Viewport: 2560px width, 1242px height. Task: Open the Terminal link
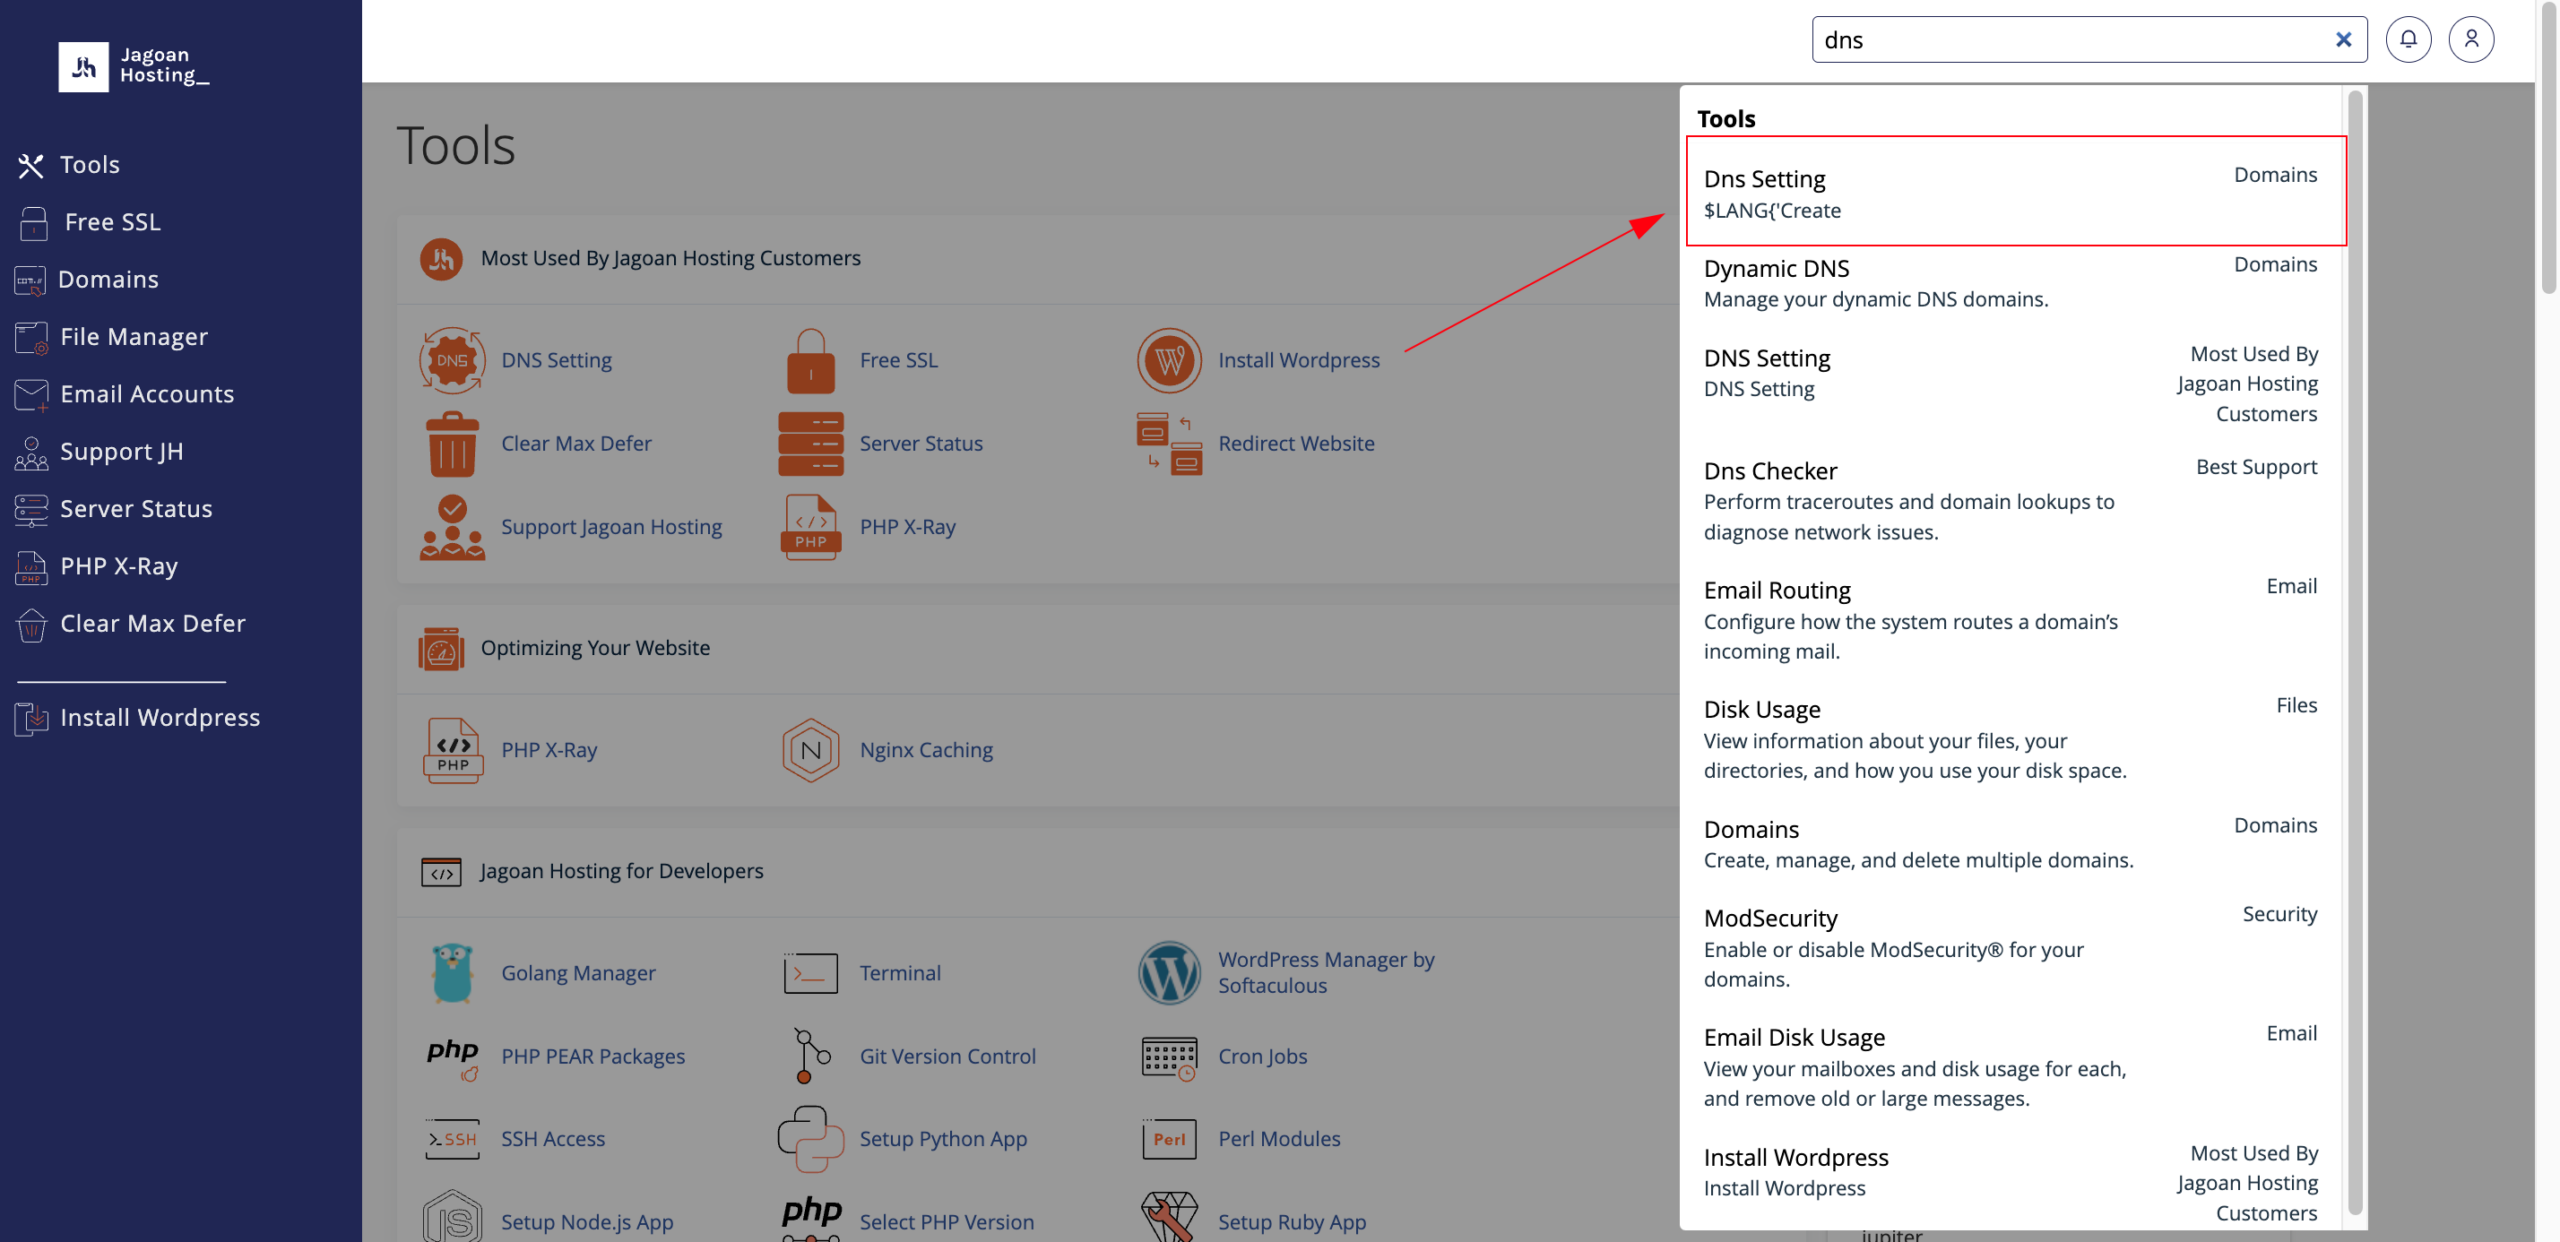click(899, 973)
